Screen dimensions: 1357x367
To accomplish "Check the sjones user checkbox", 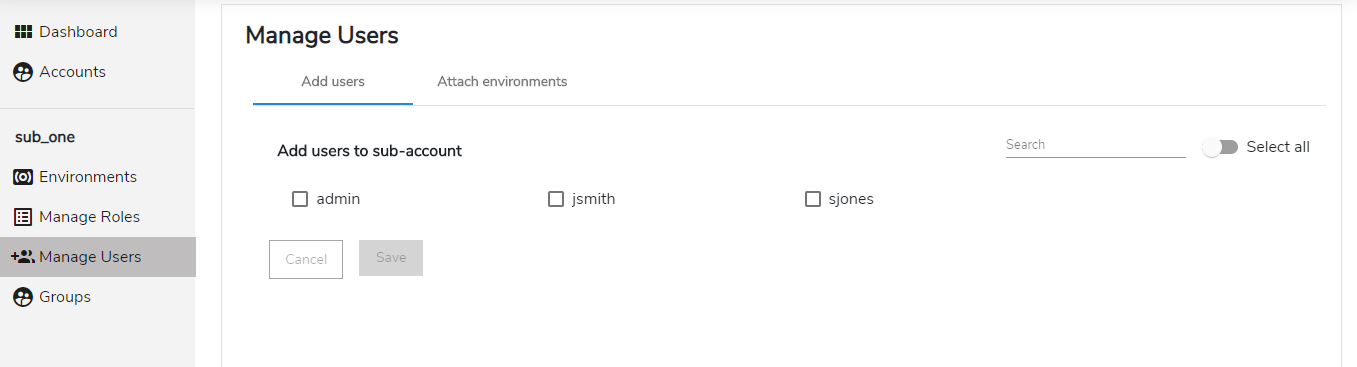I will tap(813, 199).
